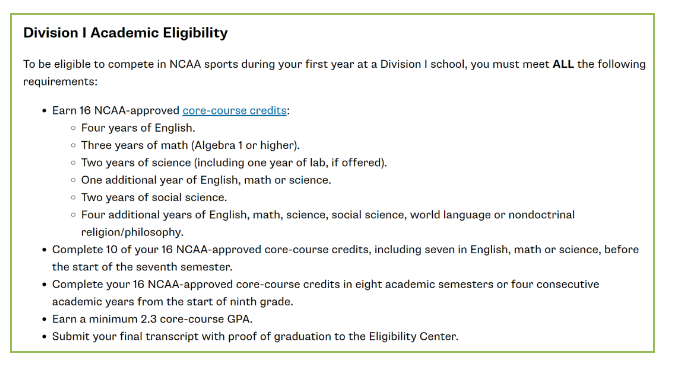The height and width of the screenshot is (370, 675).
Task: Click Two years of science list item
Action: (x=234, y=162)
